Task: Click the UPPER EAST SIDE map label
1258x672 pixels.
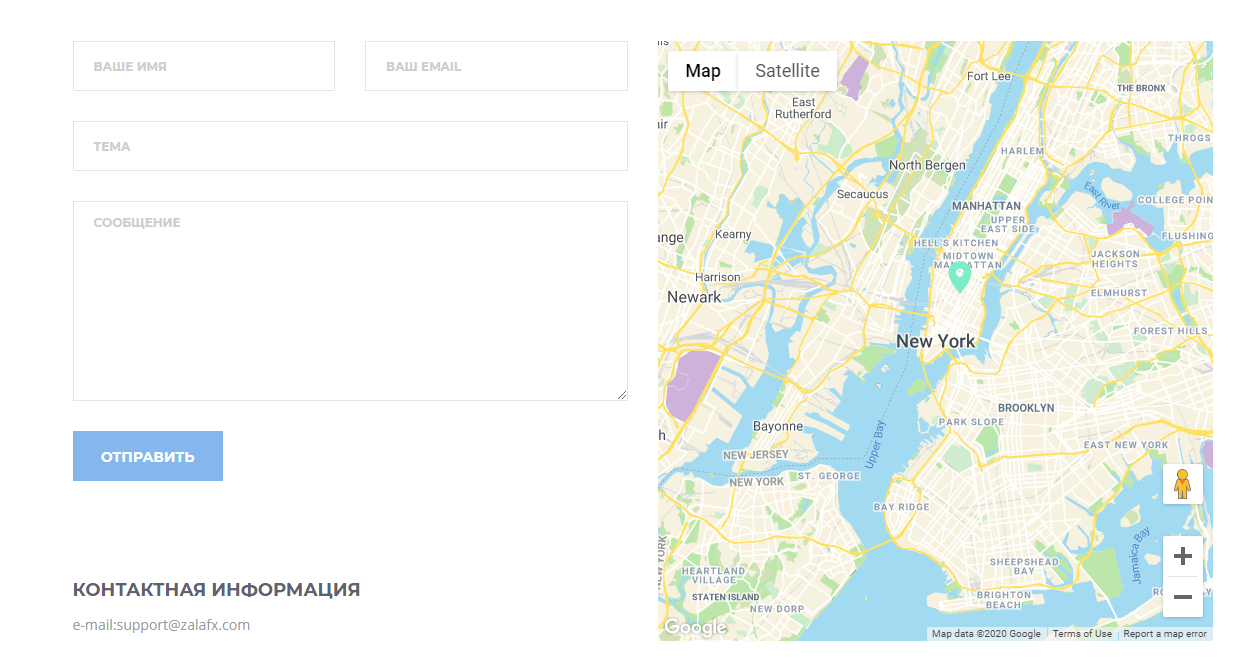Action: tap(1007, 224)
